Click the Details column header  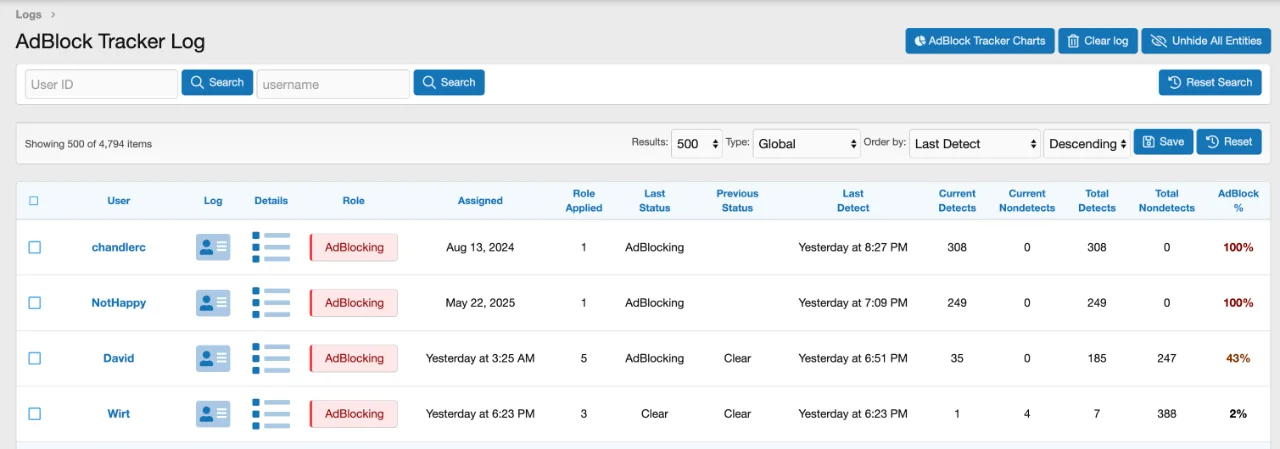coord(271,201)
